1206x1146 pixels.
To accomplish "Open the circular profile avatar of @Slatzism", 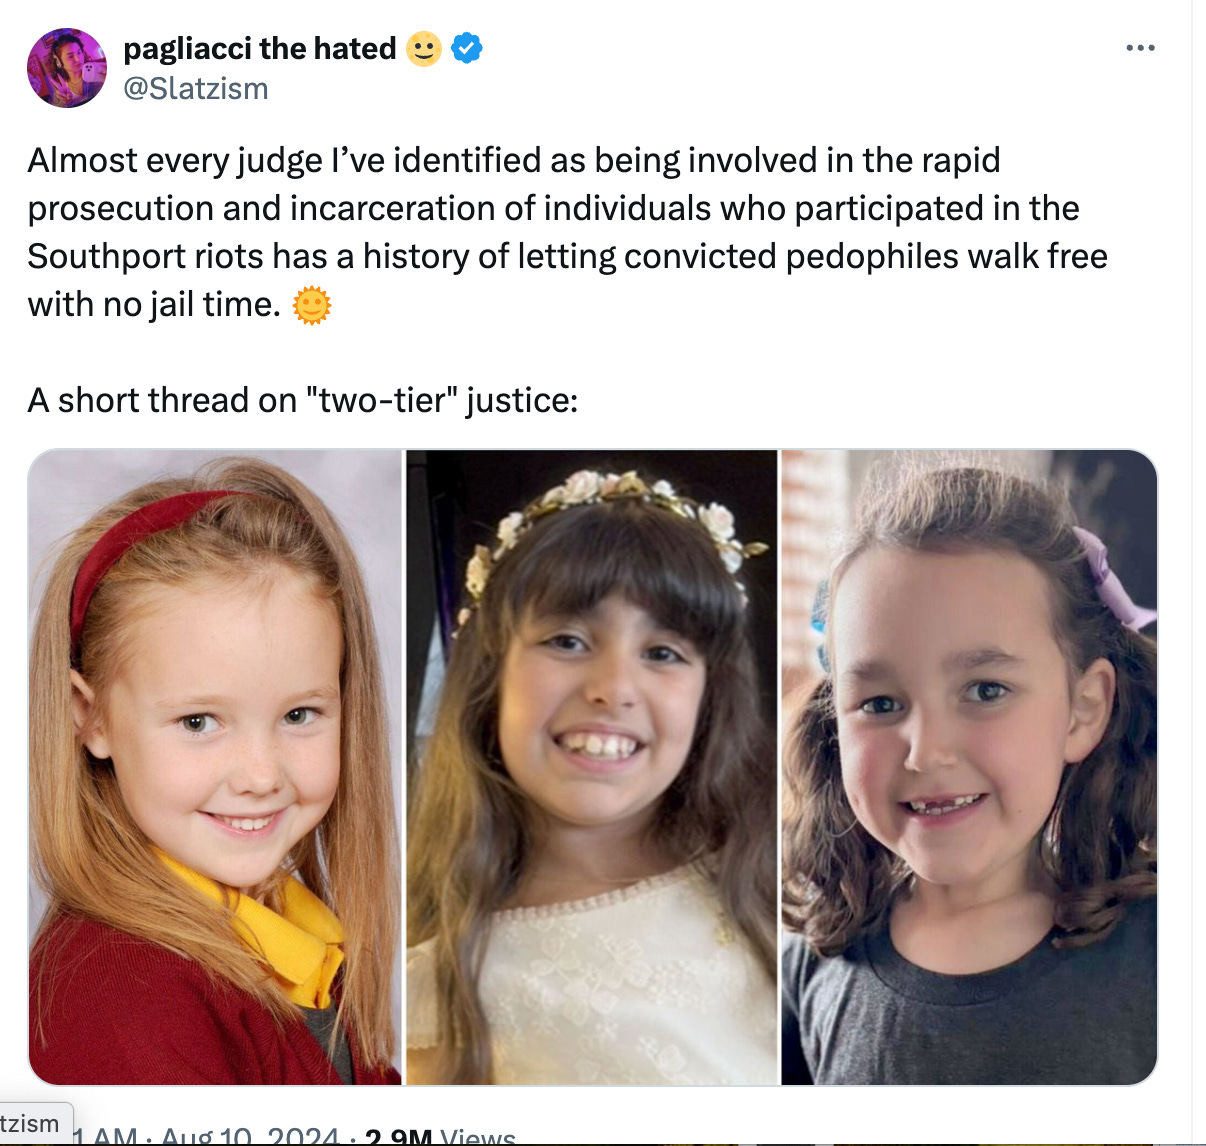I will tap(66, 68).
